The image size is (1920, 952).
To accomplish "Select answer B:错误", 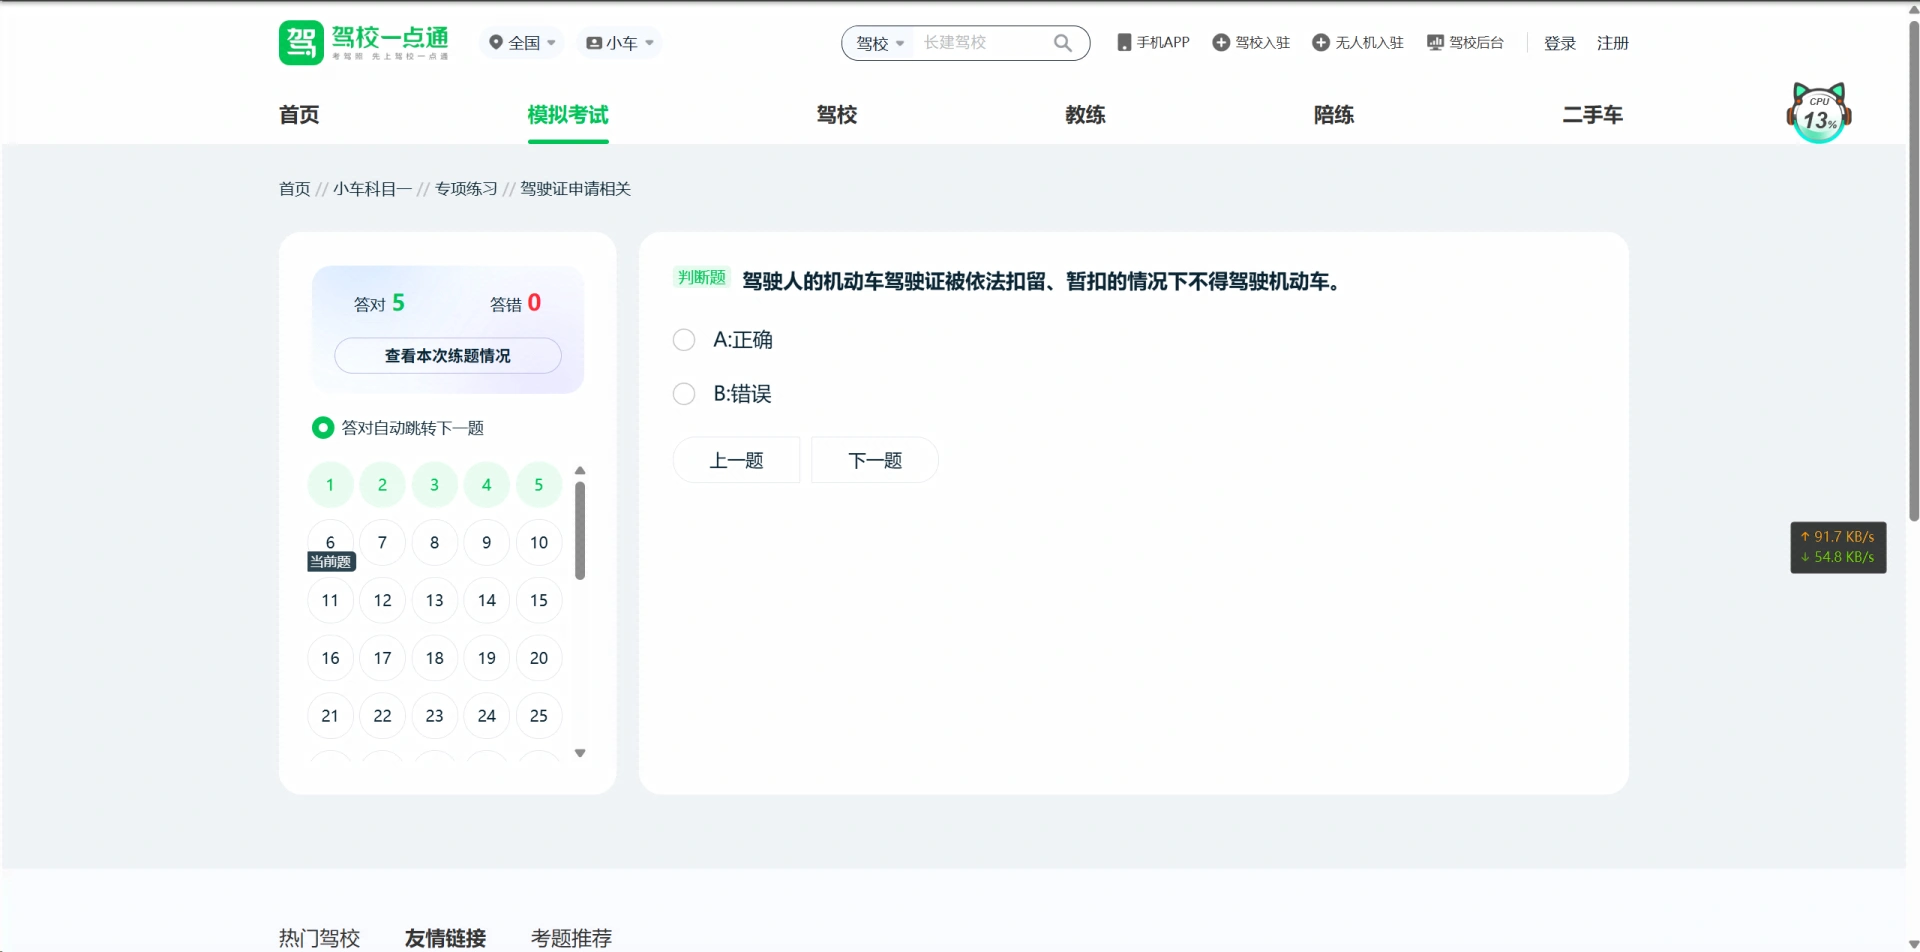I will [x=684, y=394].
